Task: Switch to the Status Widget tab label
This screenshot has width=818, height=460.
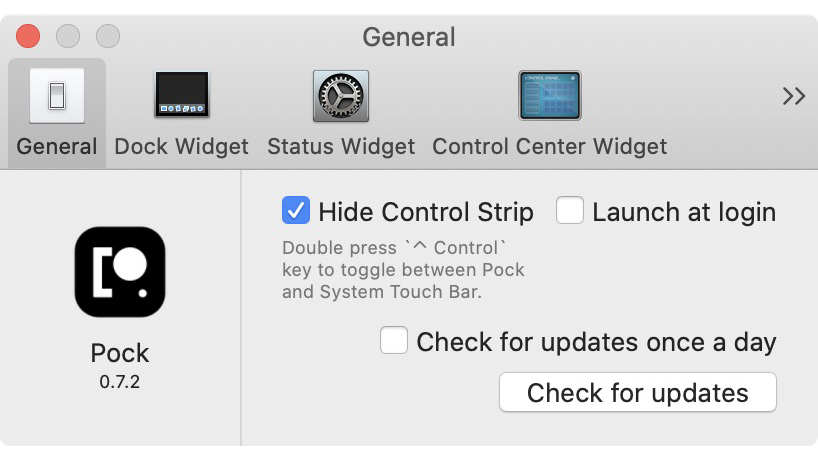Action: pos(341,147)
